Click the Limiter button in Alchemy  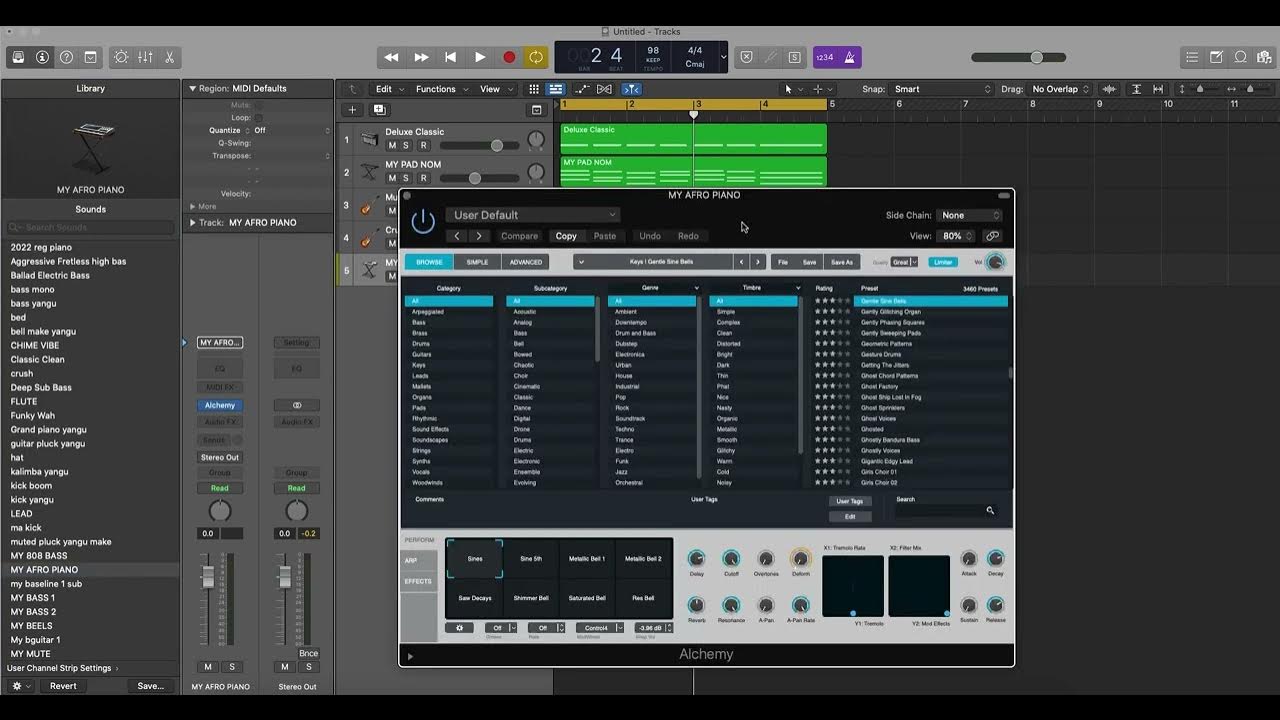tap(942, 262)
